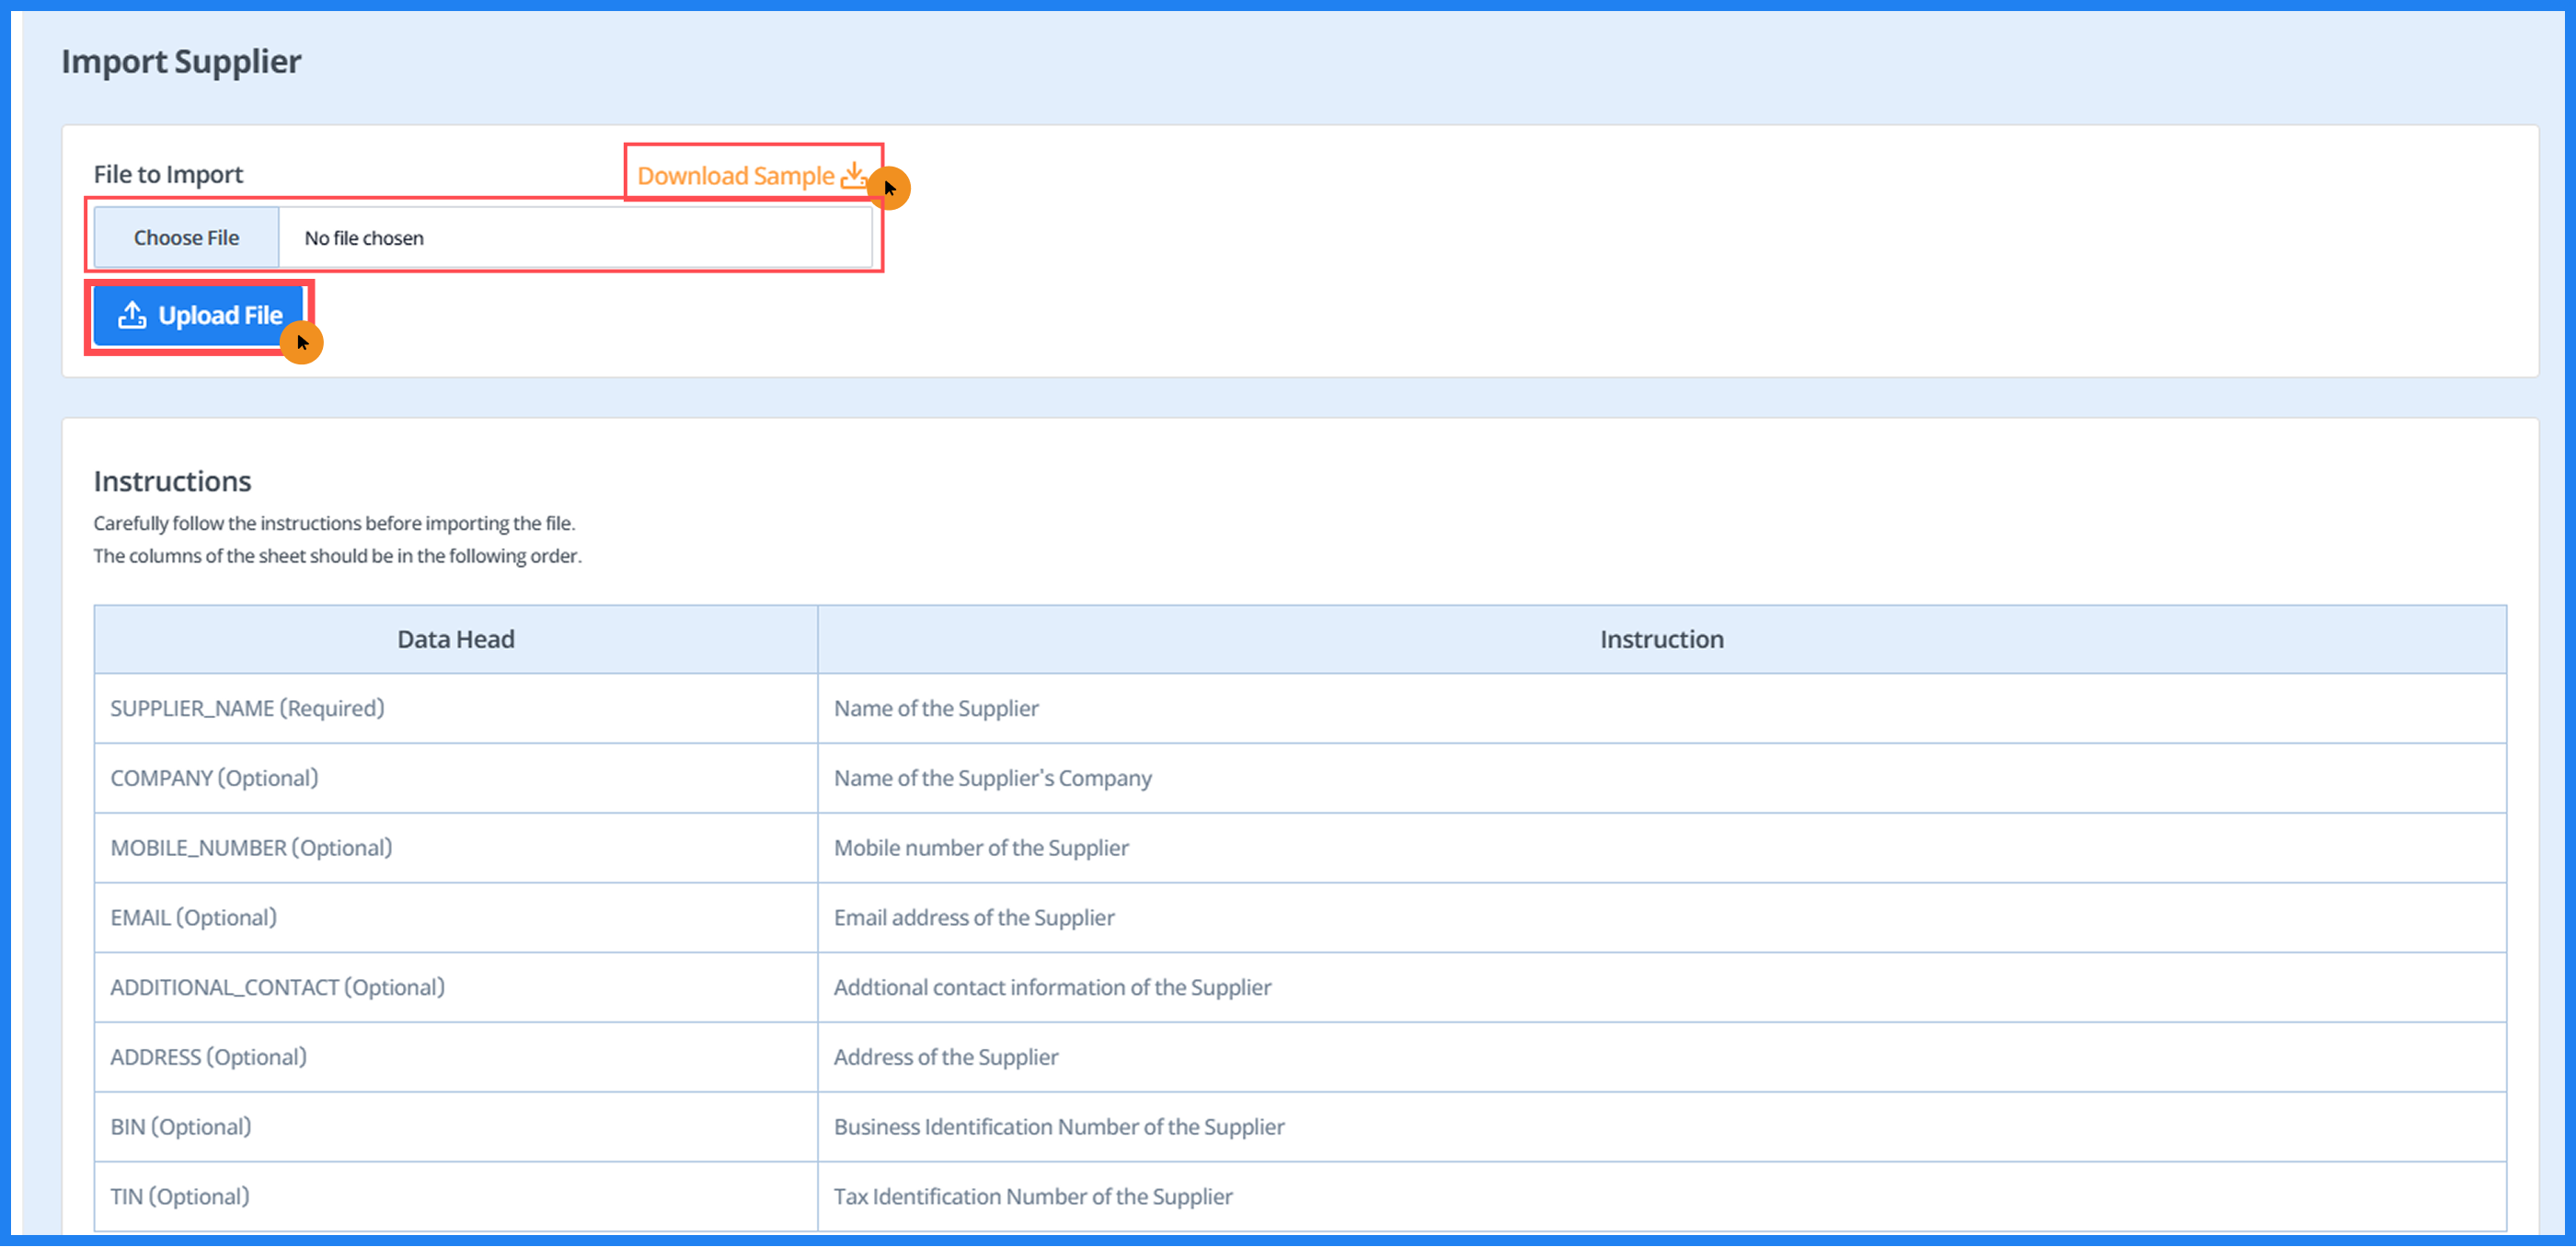Screen dimensions: 2576x1247
Task: Select the SUPPLIER_NAME (Required) cell
Action: pyautogui.click(x=247, y=708)
